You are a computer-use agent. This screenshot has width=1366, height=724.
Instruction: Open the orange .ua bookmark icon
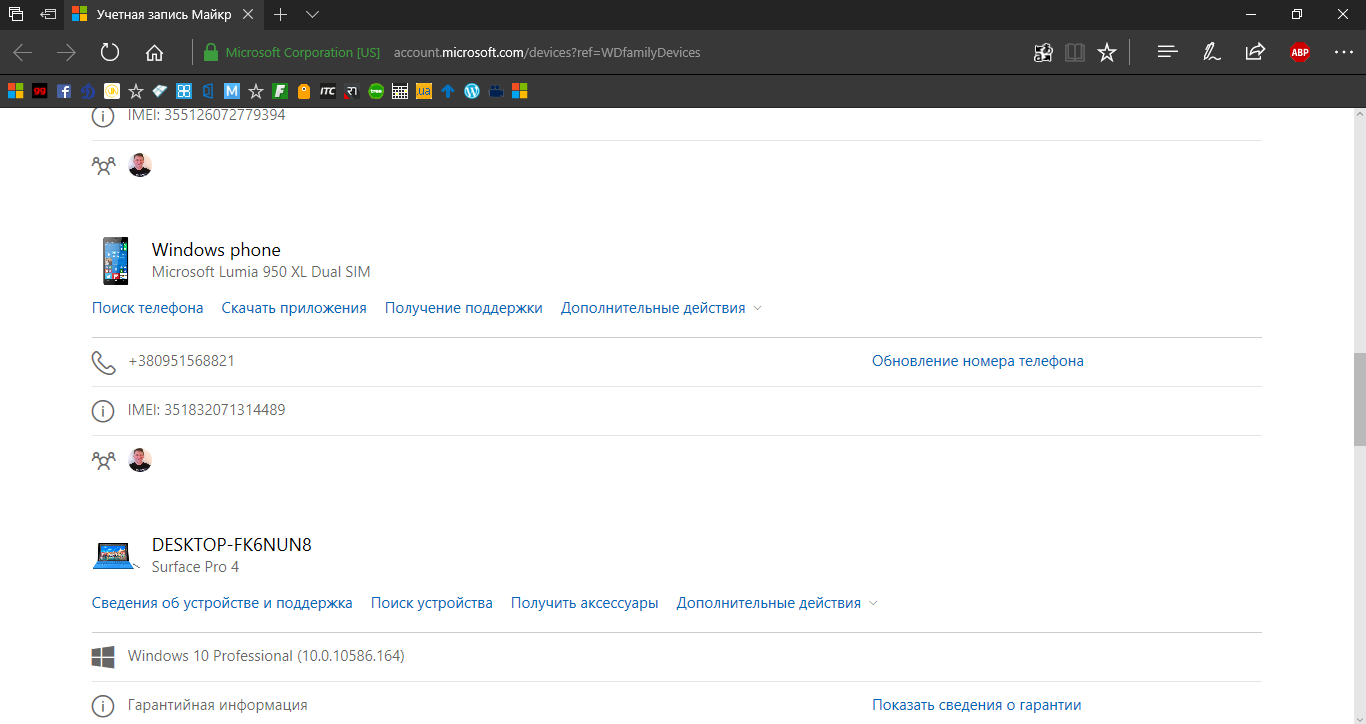424,91
